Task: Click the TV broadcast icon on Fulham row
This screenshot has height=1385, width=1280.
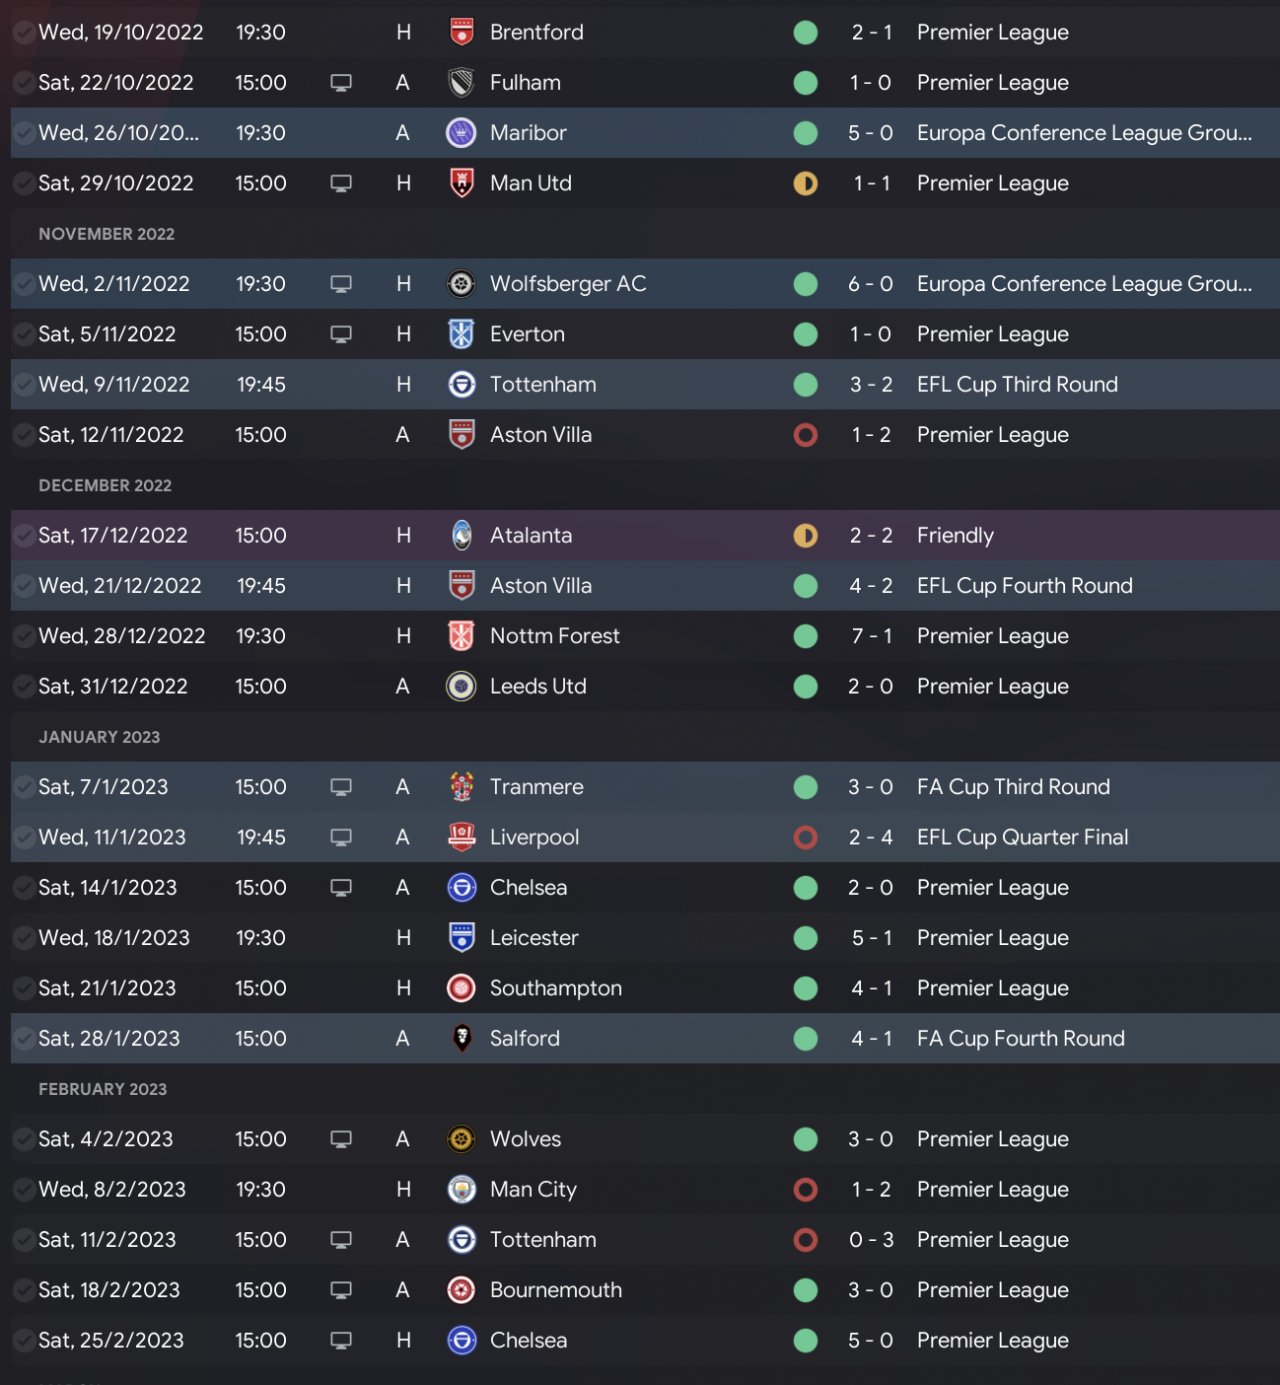Action: point(341,83)
